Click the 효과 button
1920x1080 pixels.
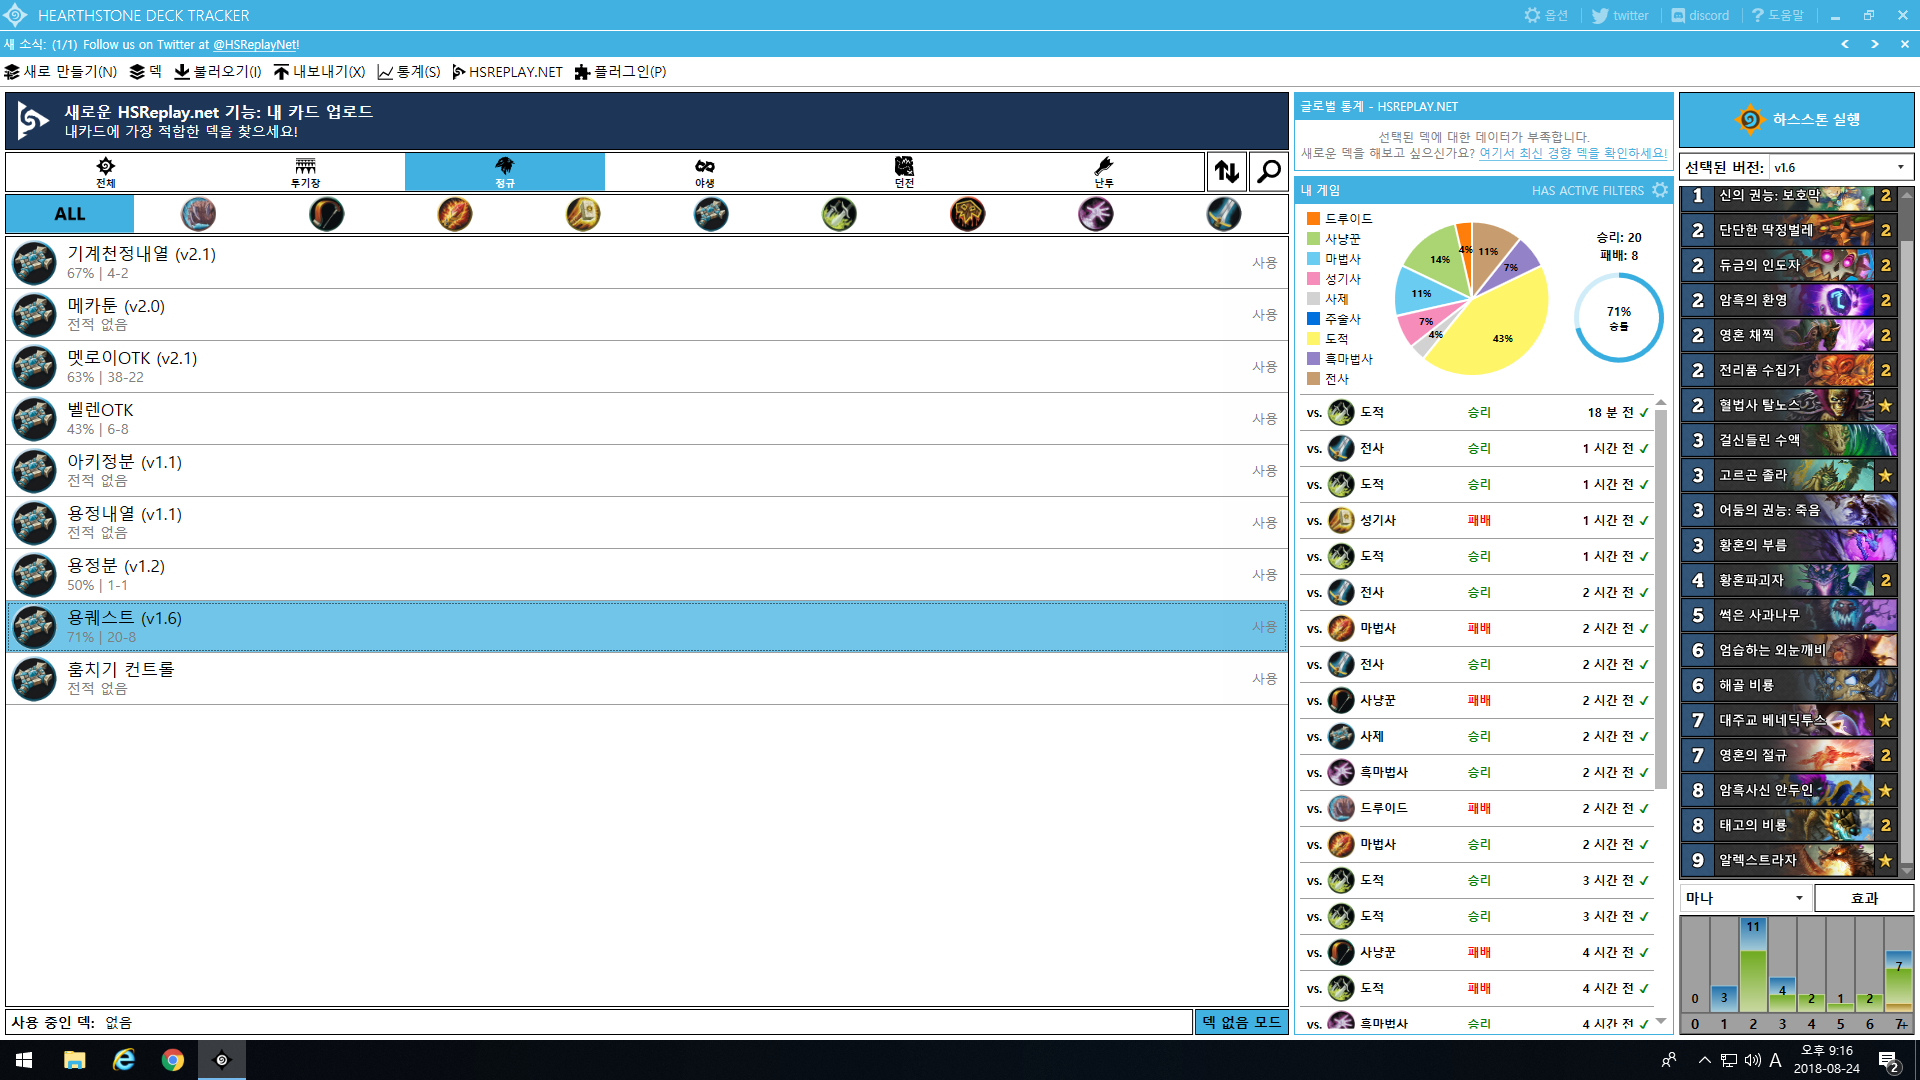coord(1864,898)
